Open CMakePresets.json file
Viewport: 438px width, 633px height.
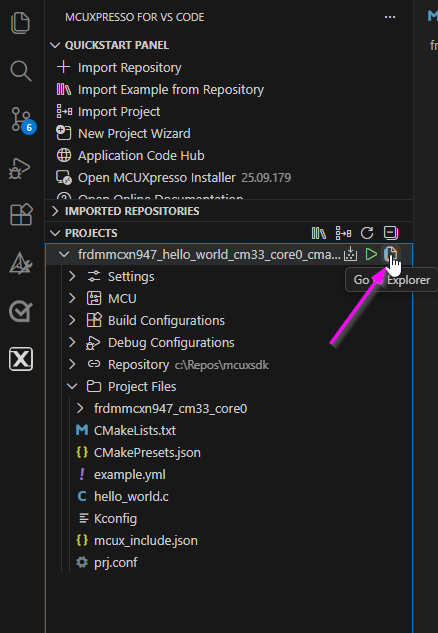point(147,453)
